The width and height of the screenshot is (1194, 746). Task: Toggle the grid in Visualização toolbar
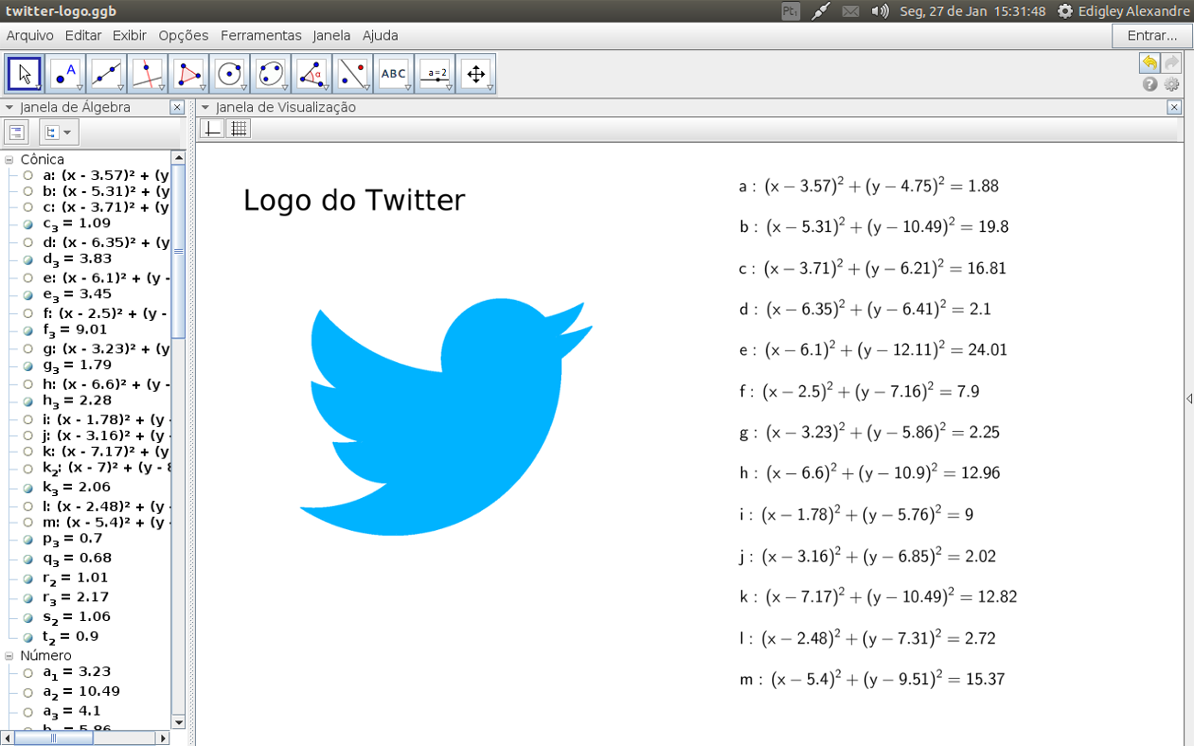[239, 129]
